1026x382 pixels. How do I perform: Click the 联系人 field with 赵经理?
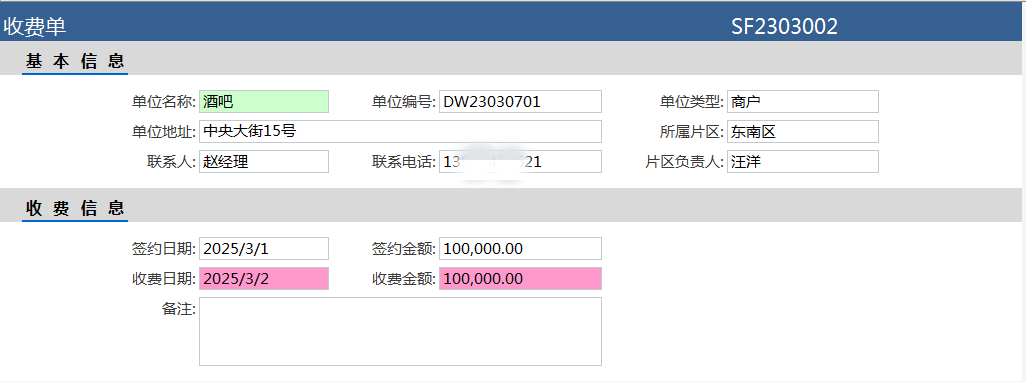[264, 162]
